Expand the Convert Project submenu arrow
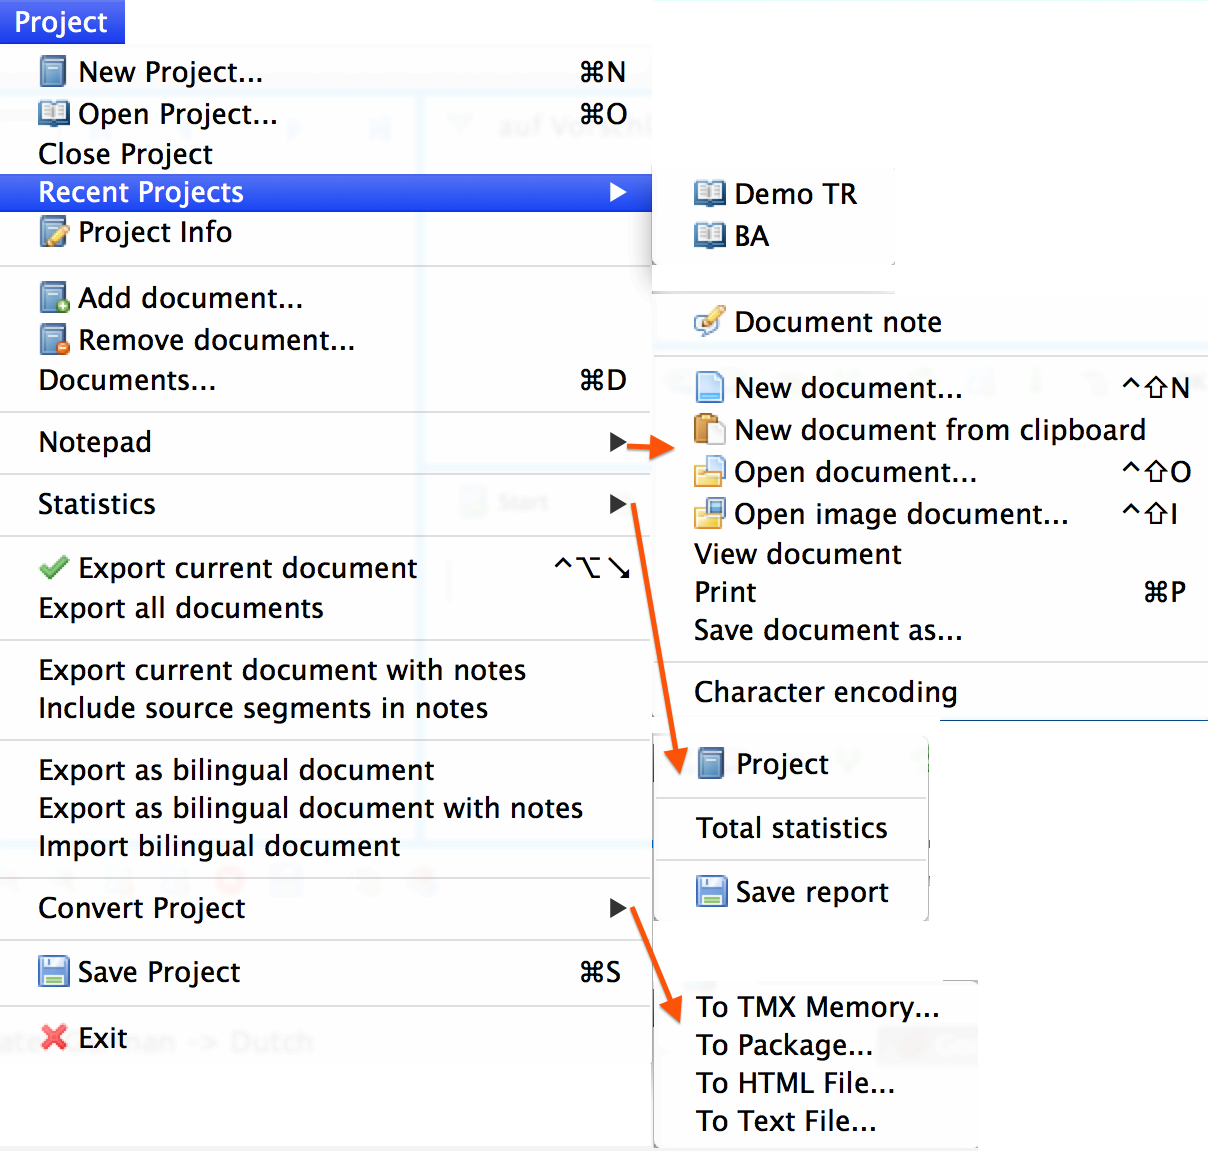 (x=618, y=908)
